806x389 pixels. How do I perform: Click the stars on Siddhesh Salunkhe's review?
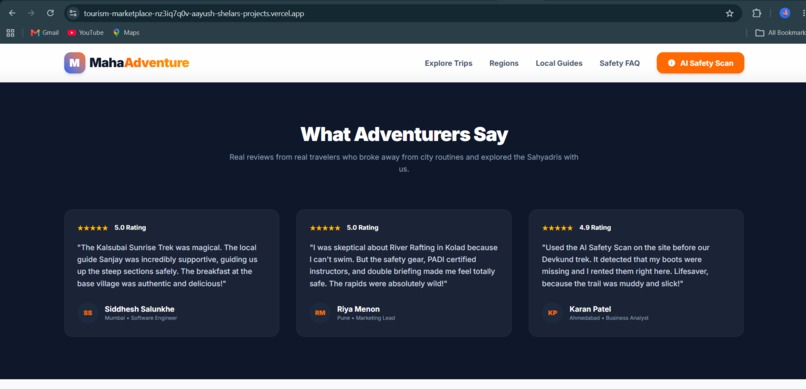pyautogui.click(x=93, y=228)
